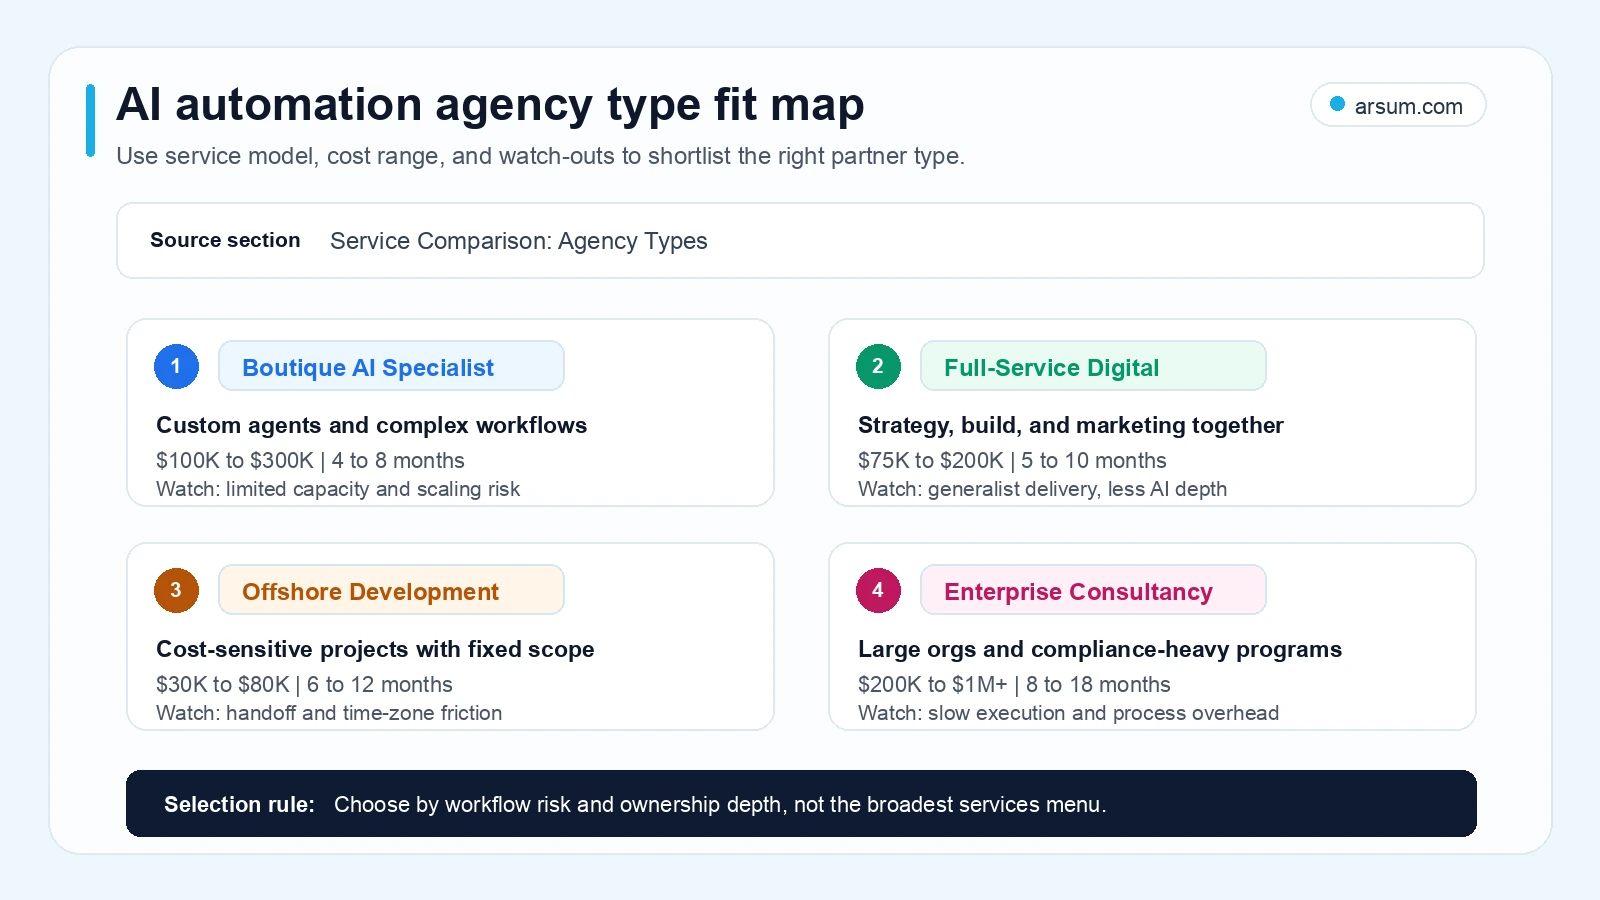Screen dimensions: 1600x900
Task: Click the 'Source section' label
Action: pyautogui.click(x=225, y=240)
